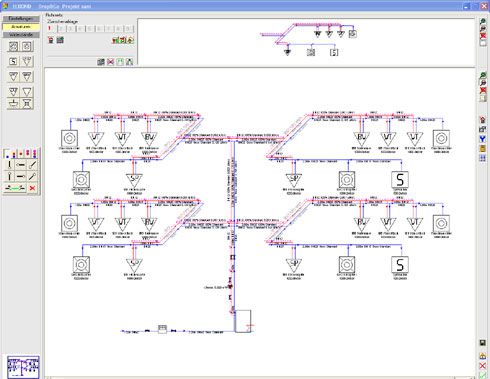Select numbered tab 9 under Rohrnetz
This screenshot has width=490, height=379.
click(x=129, y=29)
